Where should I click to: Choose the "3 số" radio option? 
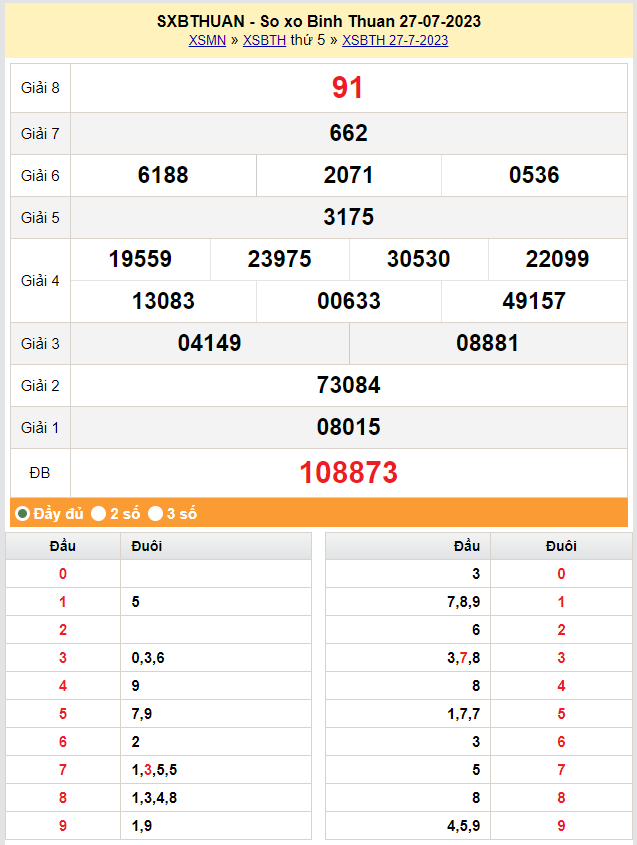click(156, 514)
